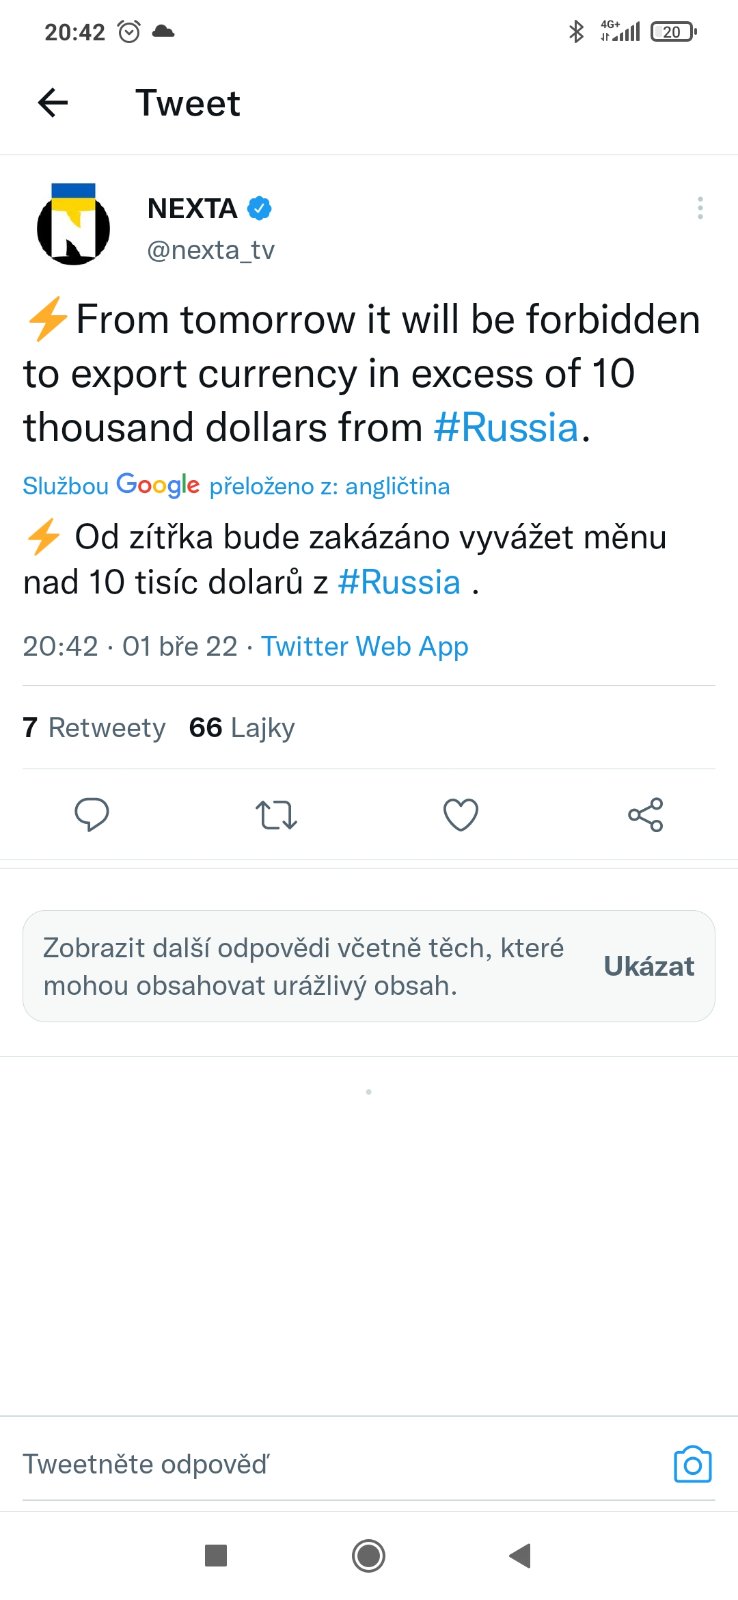
Task: Open NEXTA profile avatar
Action: coord(73,226)
